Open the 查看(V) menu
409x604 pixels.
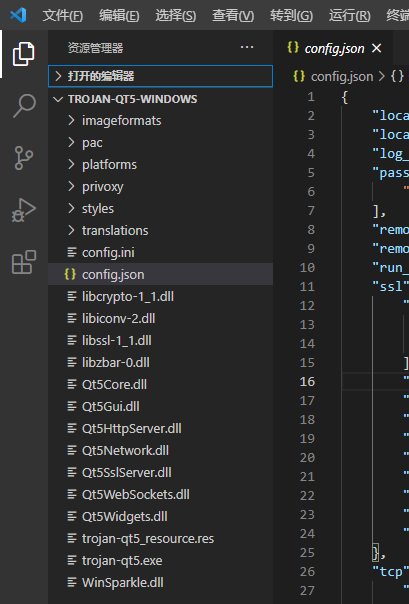[233, 15]
